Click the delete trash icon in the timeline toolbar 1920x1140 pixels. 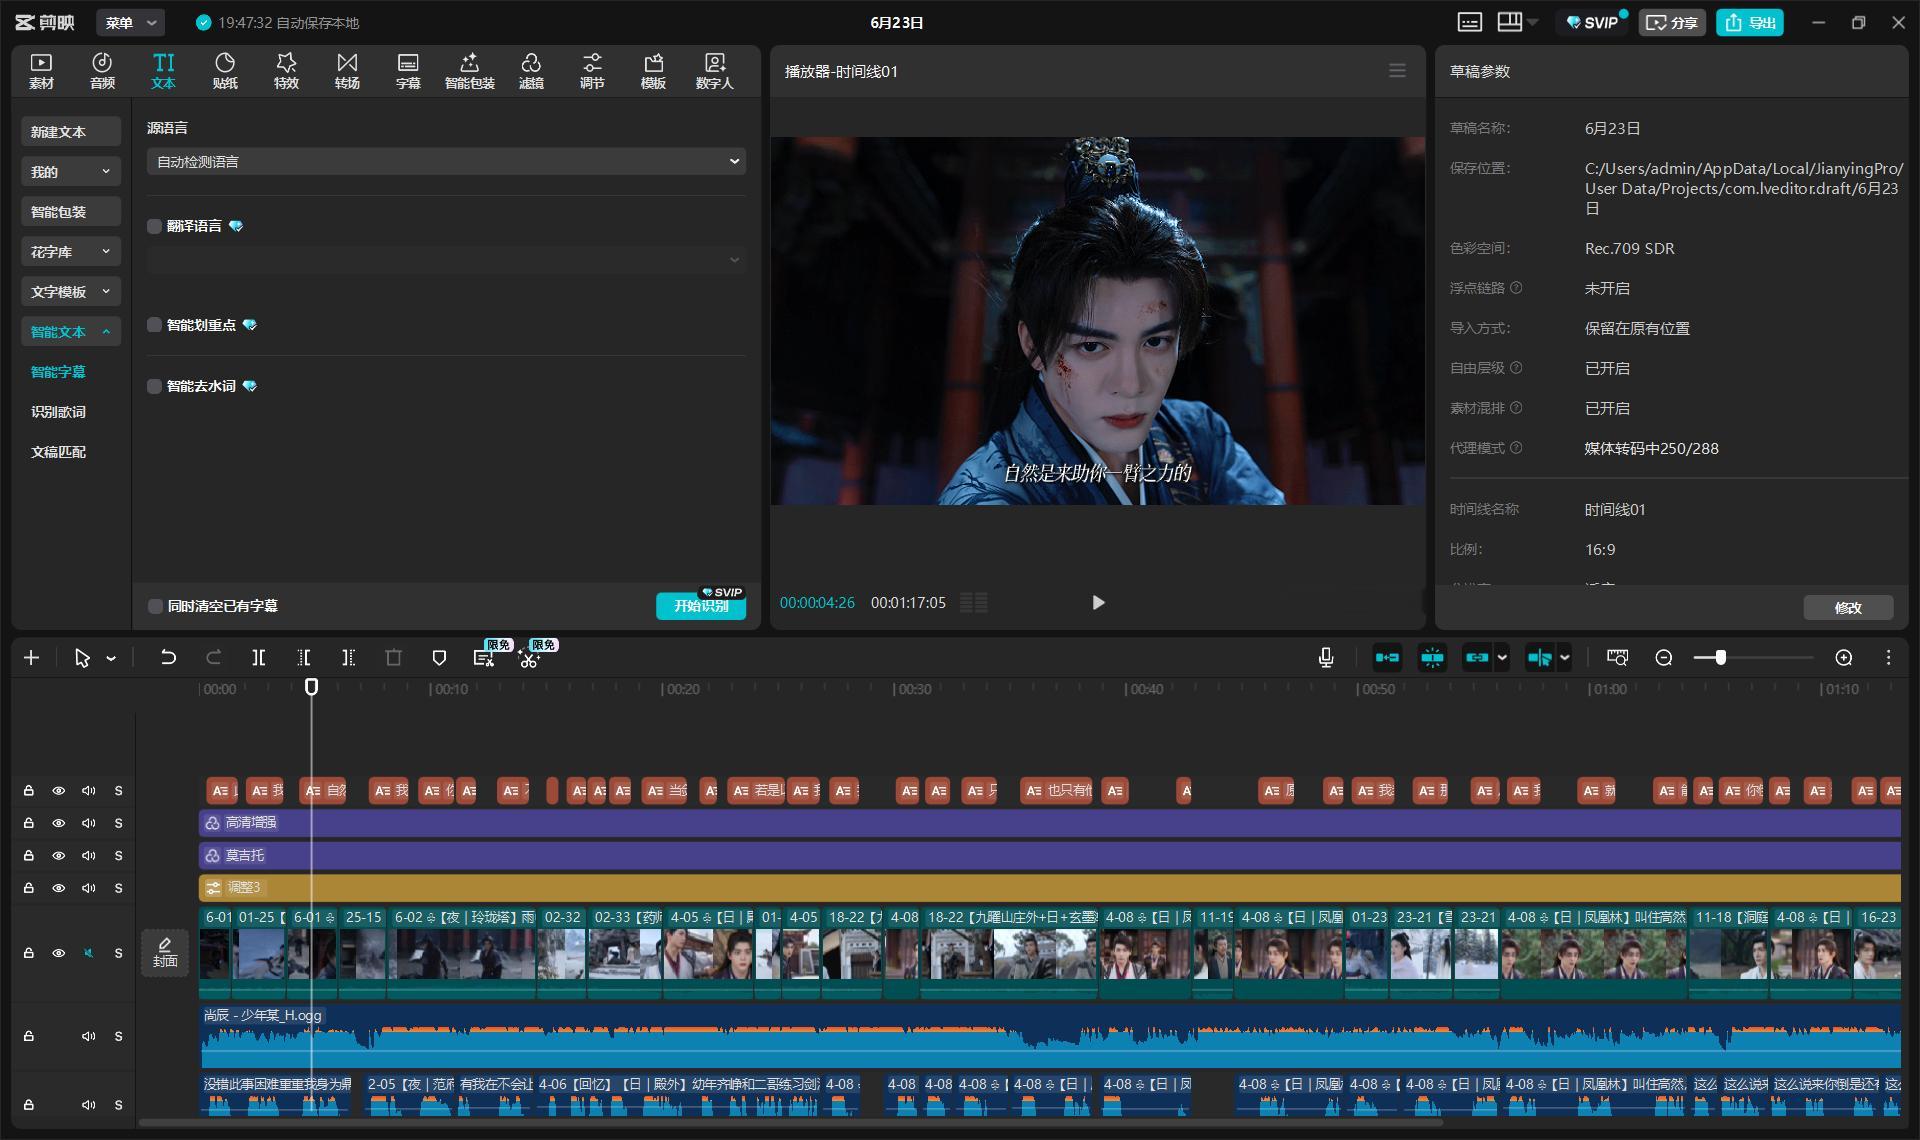coord(393,658)
